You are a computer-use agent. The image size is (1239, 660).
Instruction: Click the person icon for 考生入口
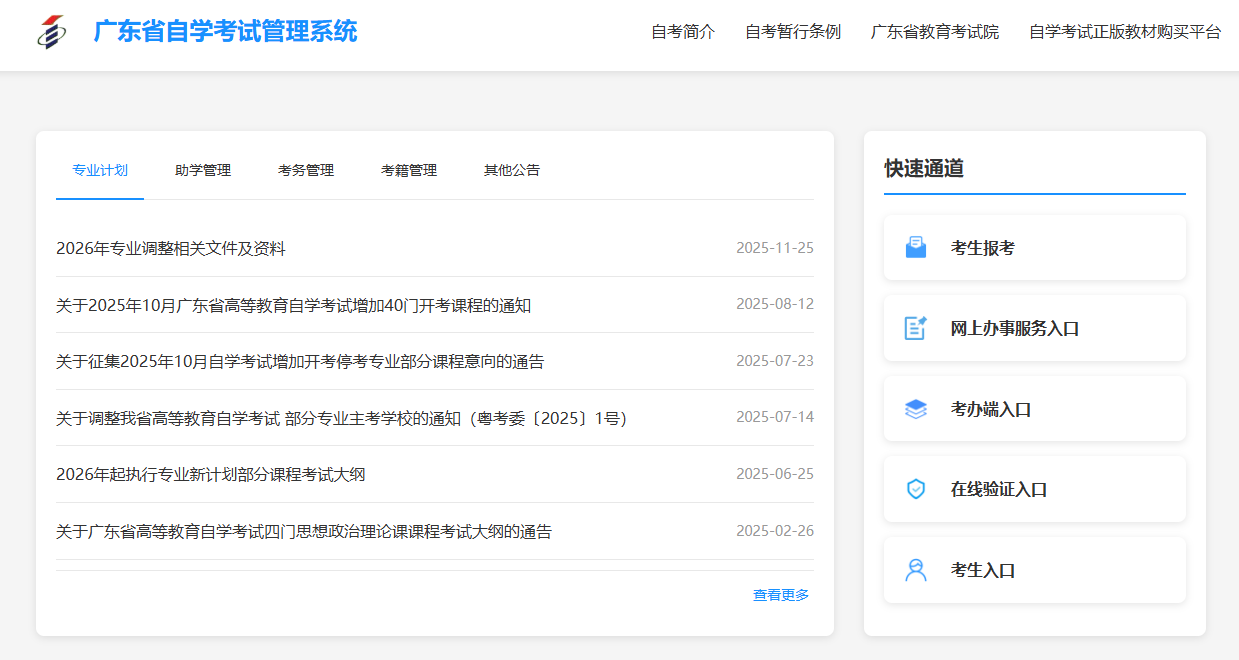[x=915, y=570]
